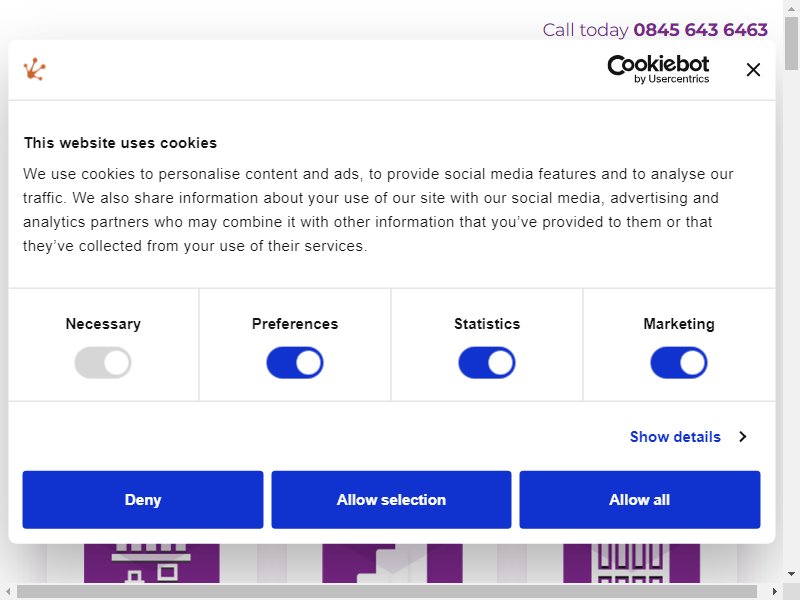Toggle the Necessary cookies switch
Viewport: 800px width, 600px height.
coord(103,363)
